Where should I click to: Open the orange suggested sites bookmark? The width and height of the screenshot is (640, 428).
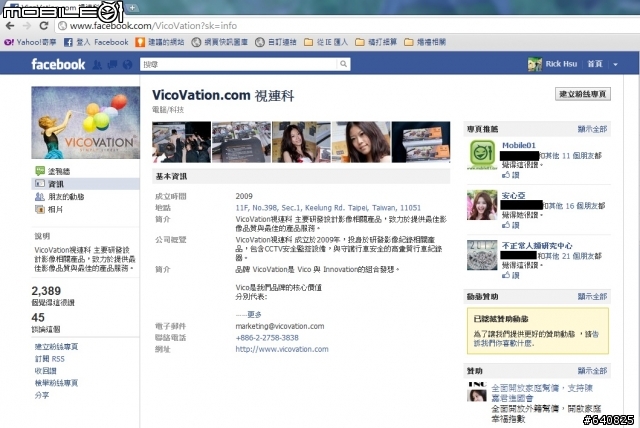tap(160, 42)
